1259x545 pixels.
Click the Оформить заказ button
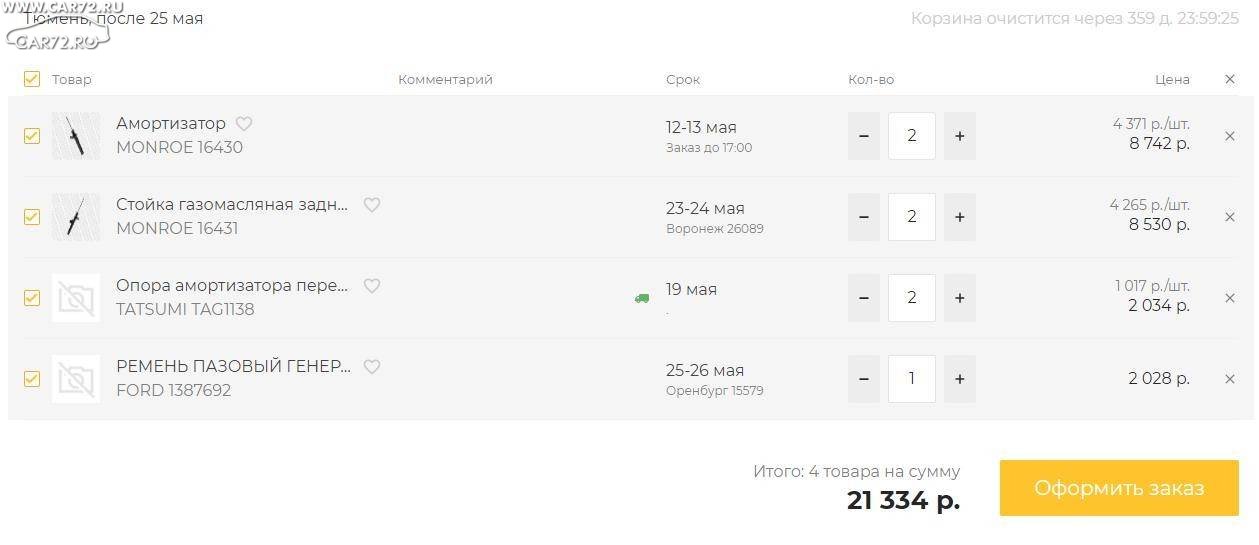(1119, 488)
